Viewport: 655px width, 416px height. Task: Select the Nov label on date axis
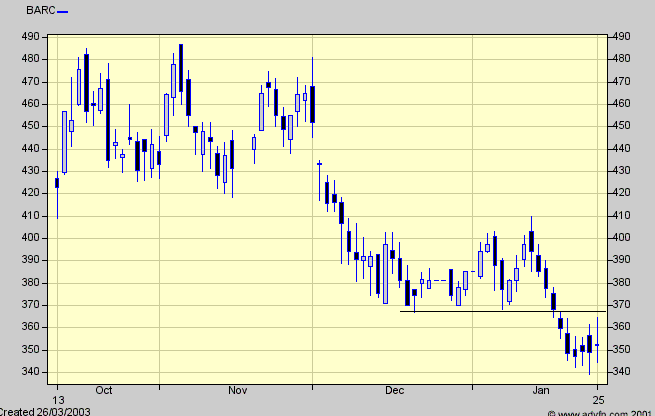pyautogui.click(x=237, y=391)
